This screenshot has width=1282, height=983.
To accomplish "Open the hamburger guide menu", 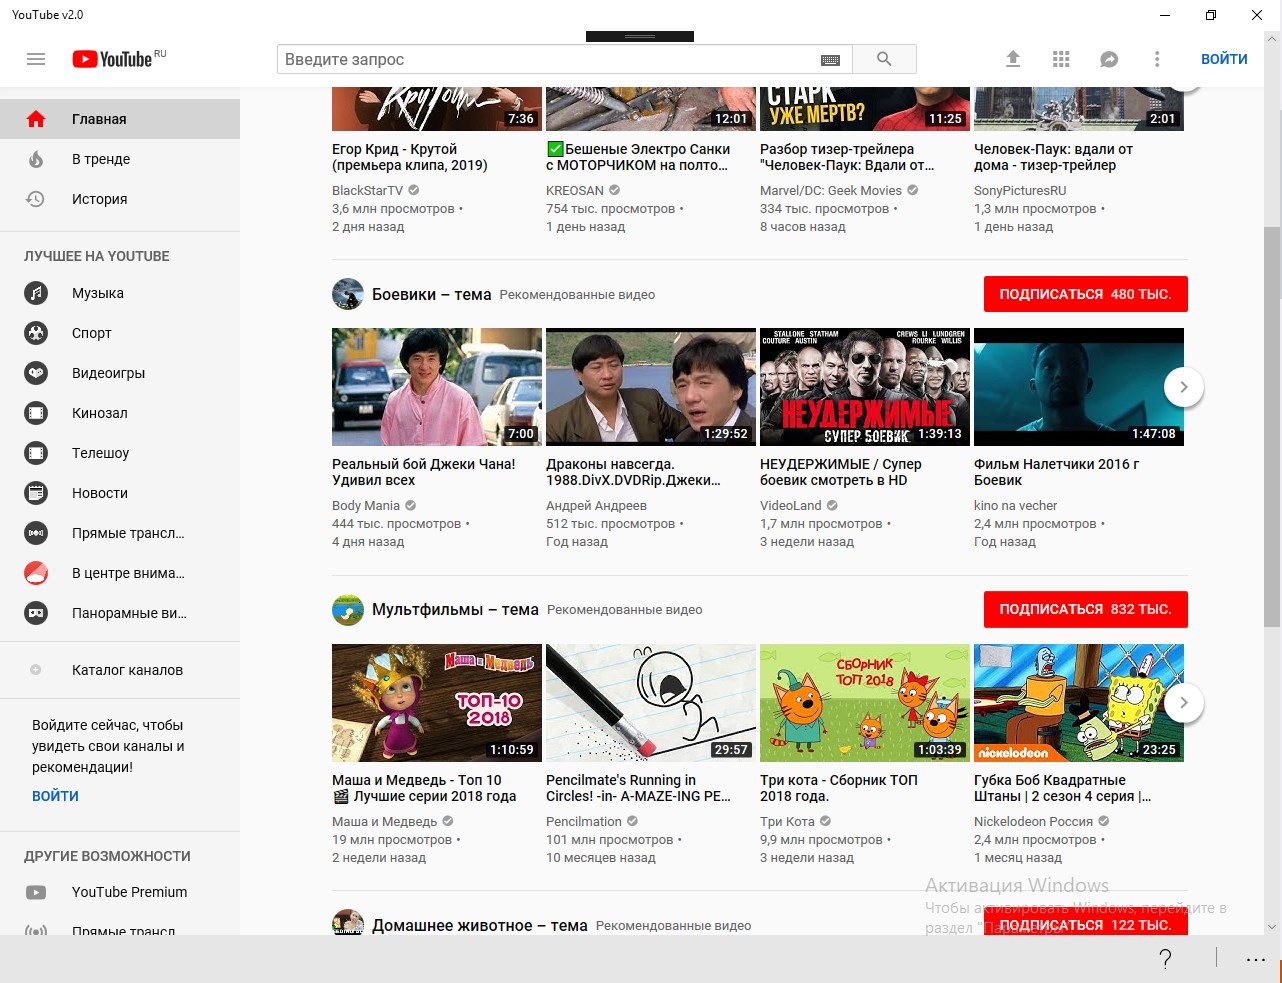I will coord(36,59).
